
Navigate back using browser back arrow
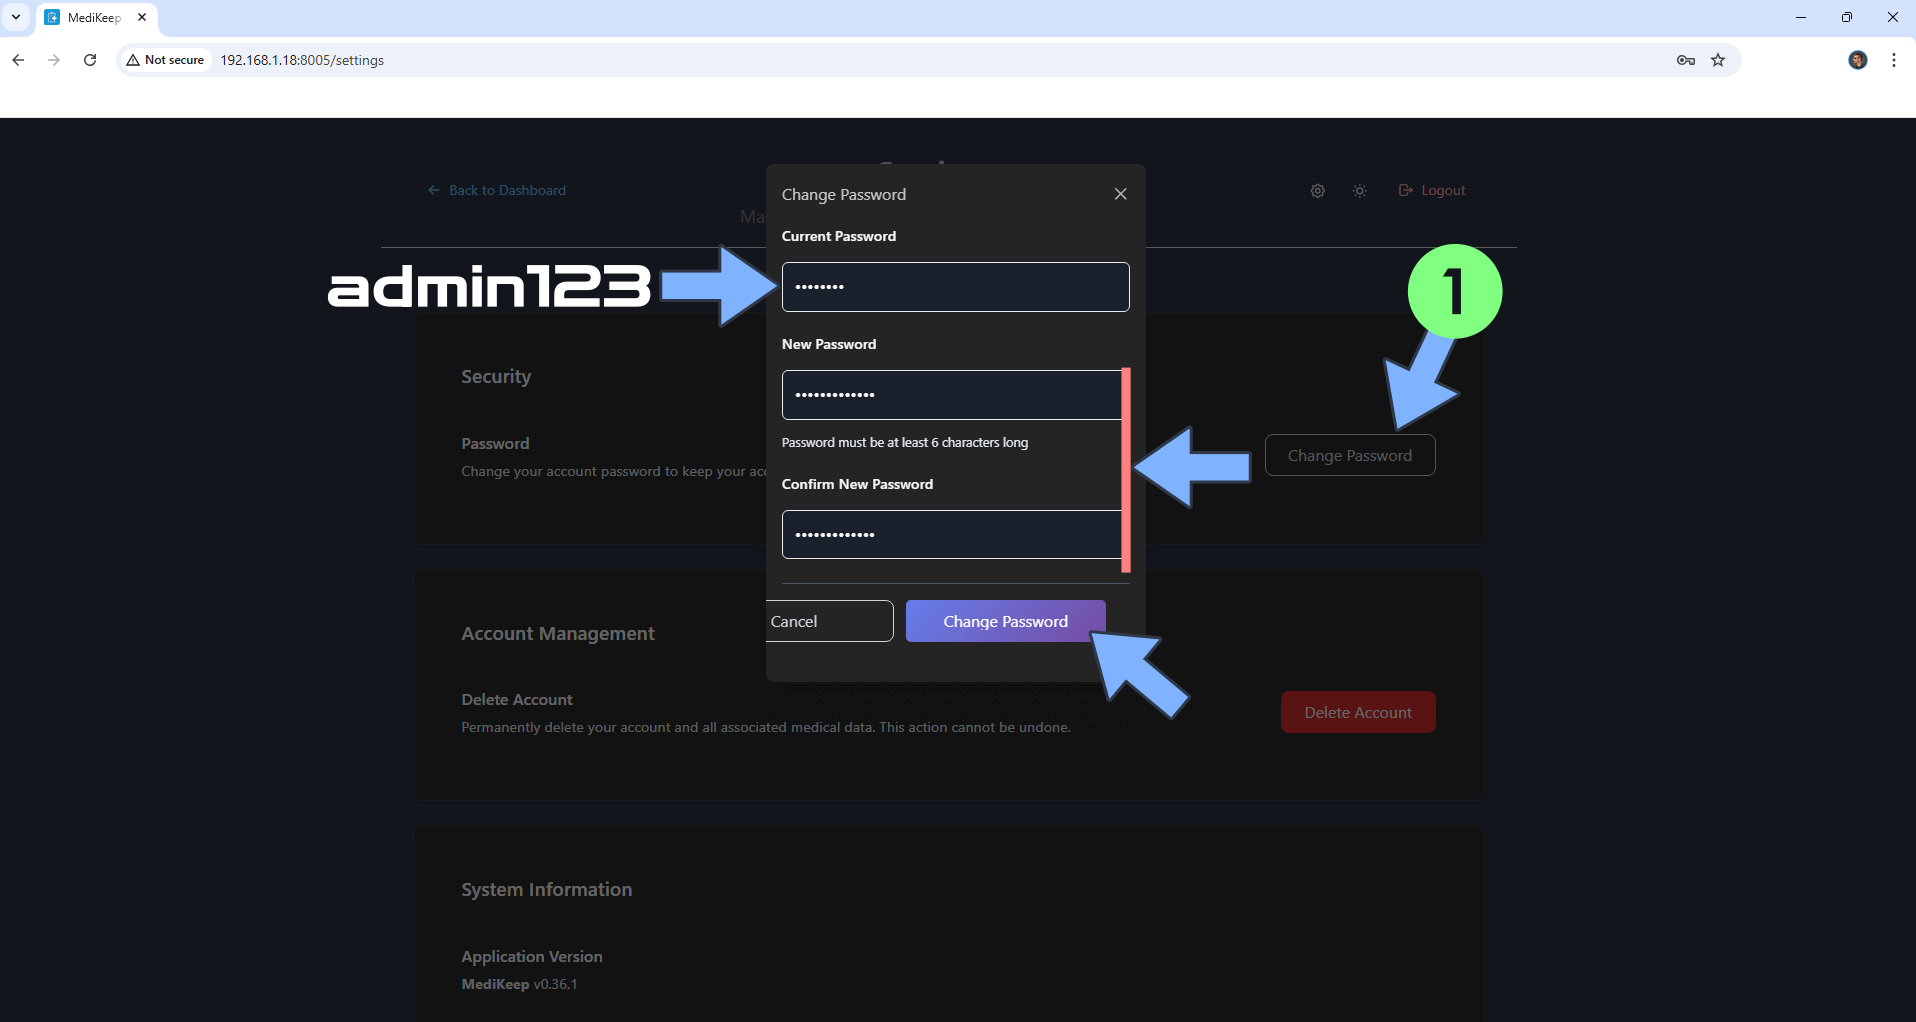[18, 60]
